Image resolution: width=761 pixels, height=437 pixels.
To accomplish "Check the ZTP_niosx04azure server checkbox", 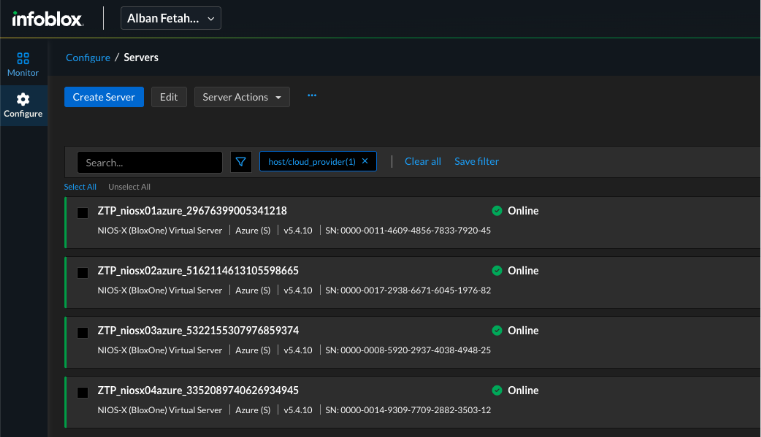I will click(x=83, y=393).
